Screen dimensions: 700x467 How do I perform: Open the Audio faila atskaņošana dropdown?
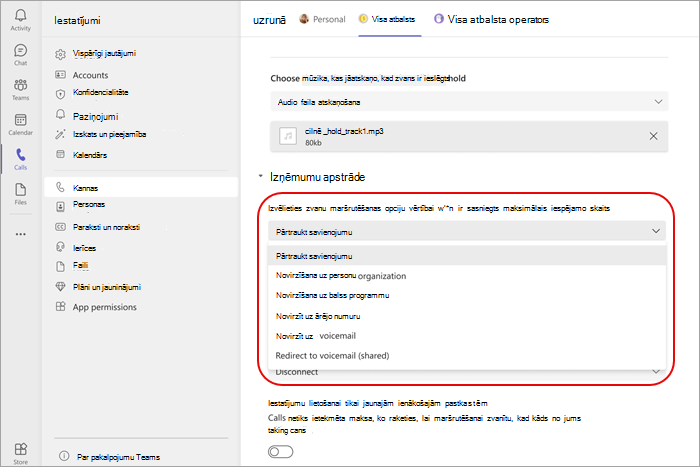pos(469,102)
